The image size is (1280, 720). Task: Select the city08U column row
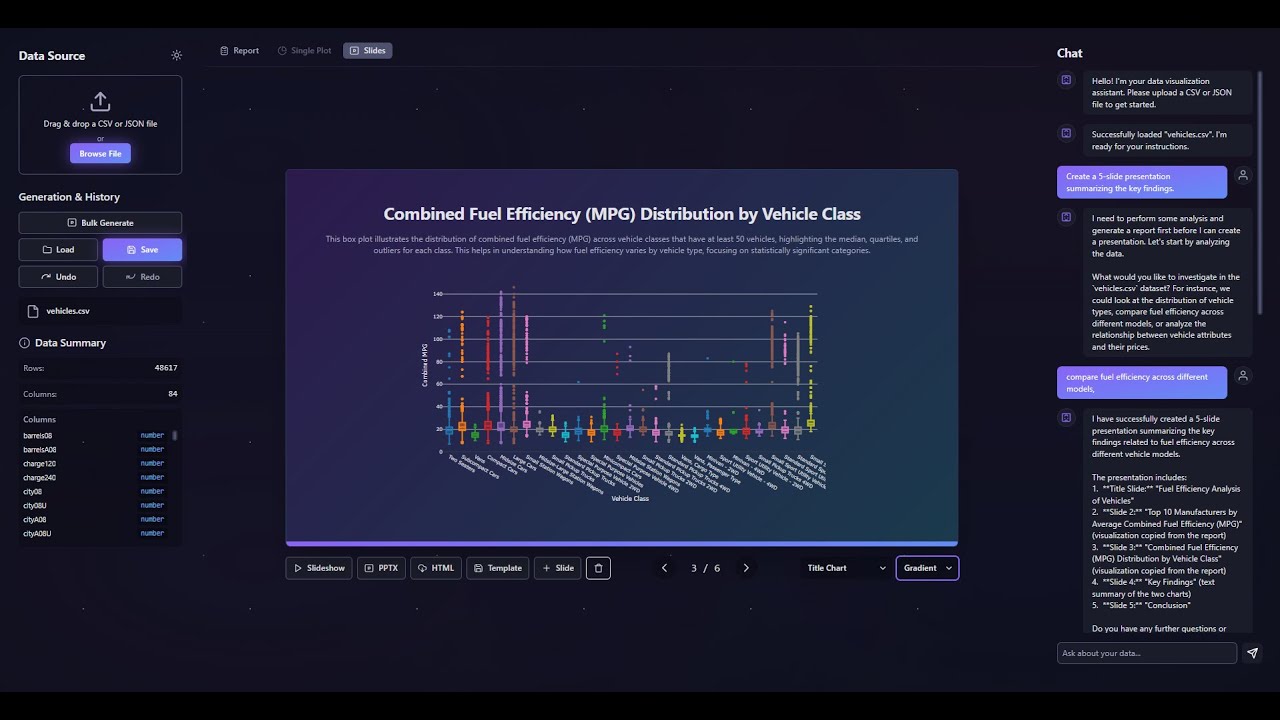click(96, 506)
